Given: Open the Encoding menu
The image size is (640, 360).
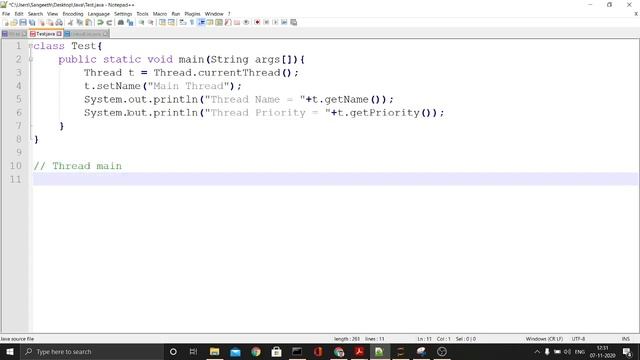Looking at the screenshot, I should tap(73, 14).
